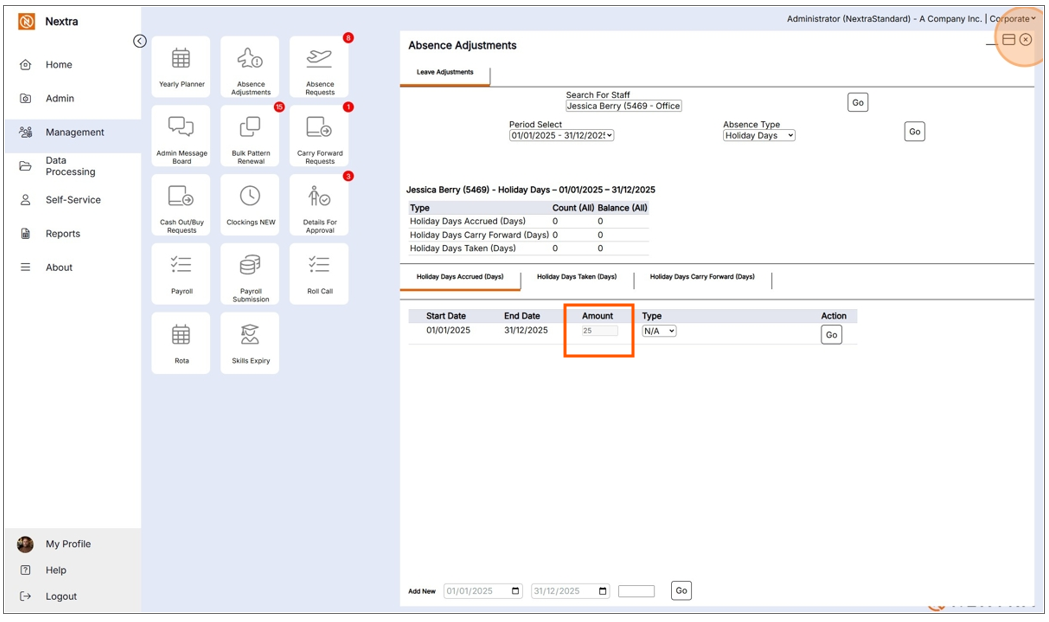Image resolution: width=1049 pixels, height=622 pixels.
Task: Click the Holiday Days Carry Forward (Days) summary row
Action: point(529,235)
